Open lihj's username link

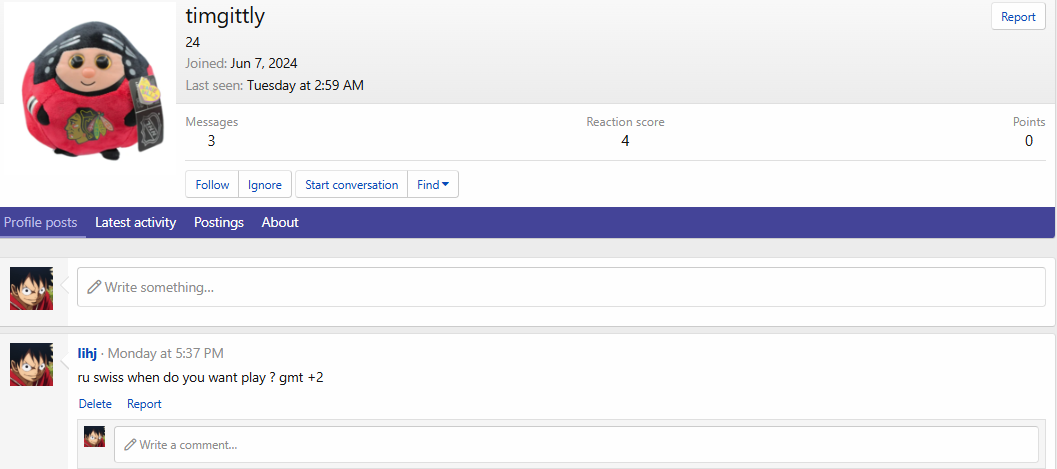point(88,353)
